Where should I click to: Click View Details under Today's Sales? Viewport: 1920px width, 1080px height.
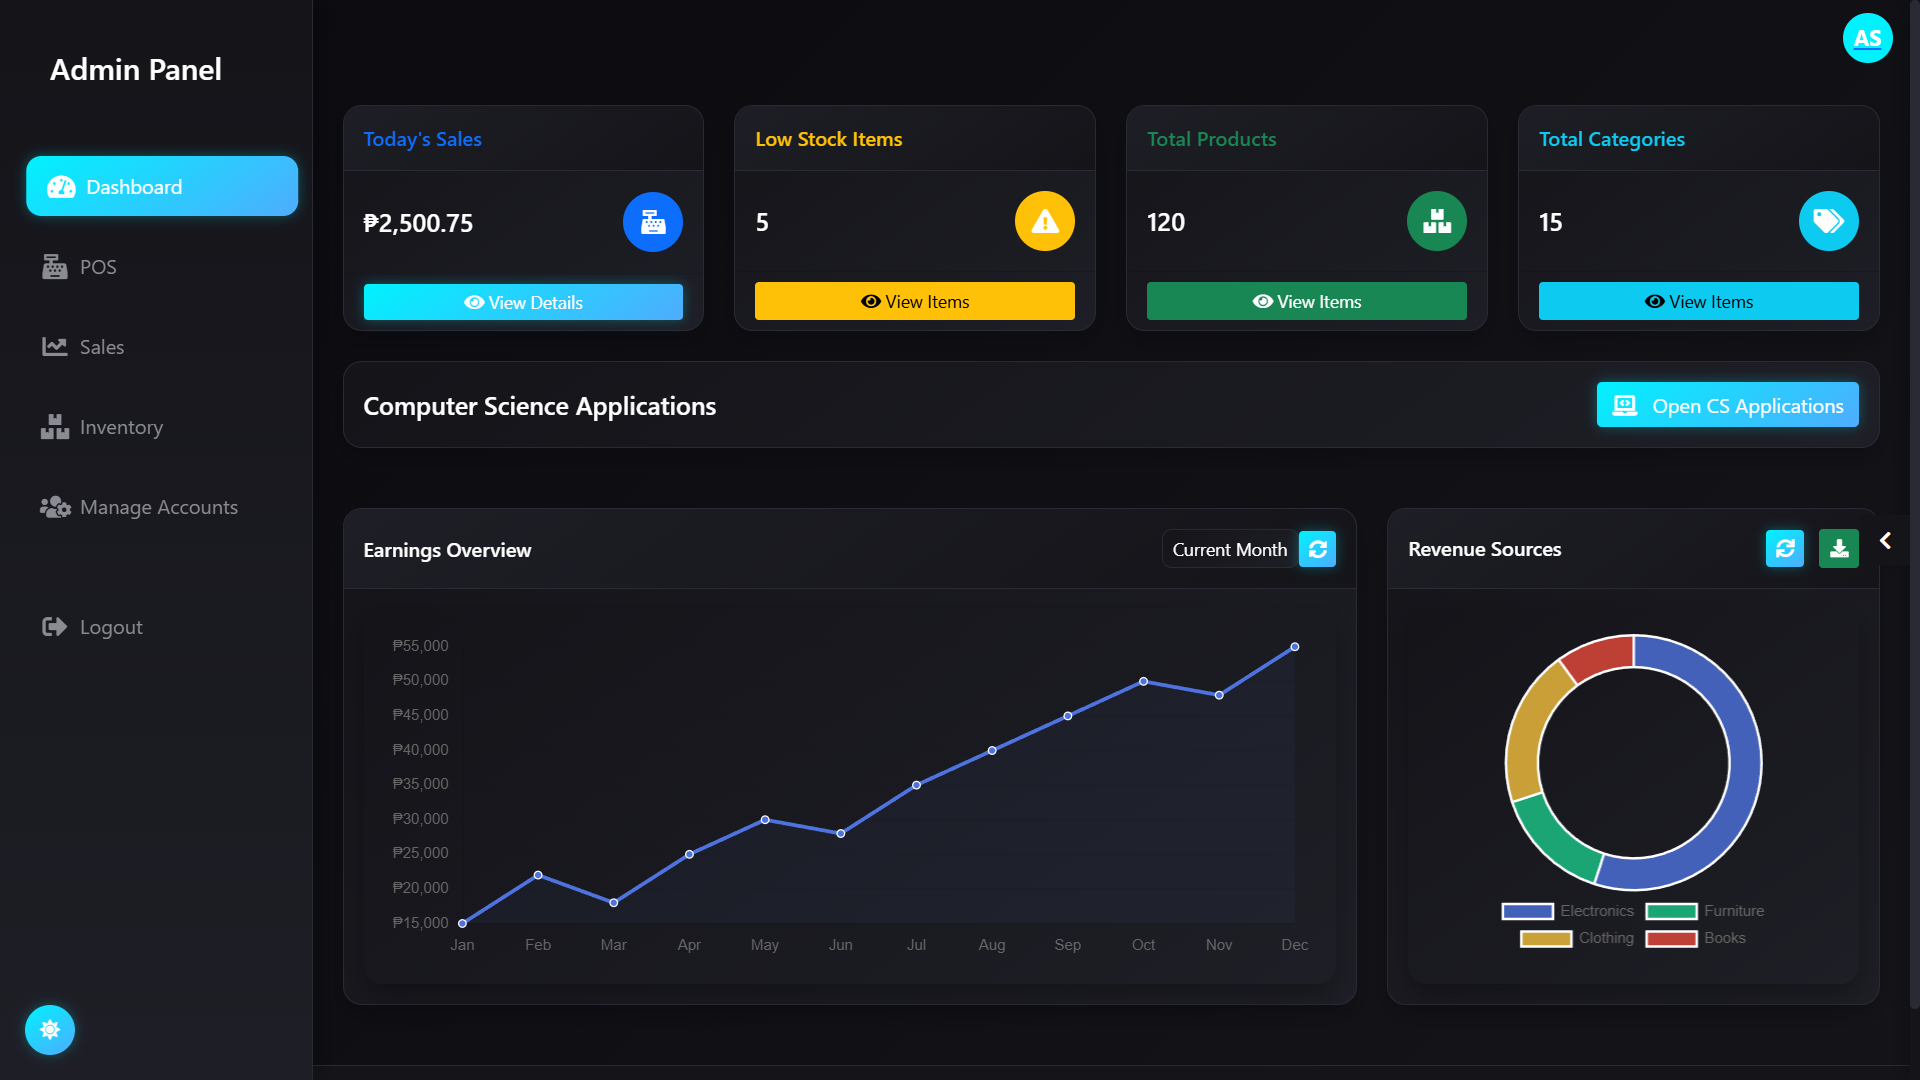[523, 302]
